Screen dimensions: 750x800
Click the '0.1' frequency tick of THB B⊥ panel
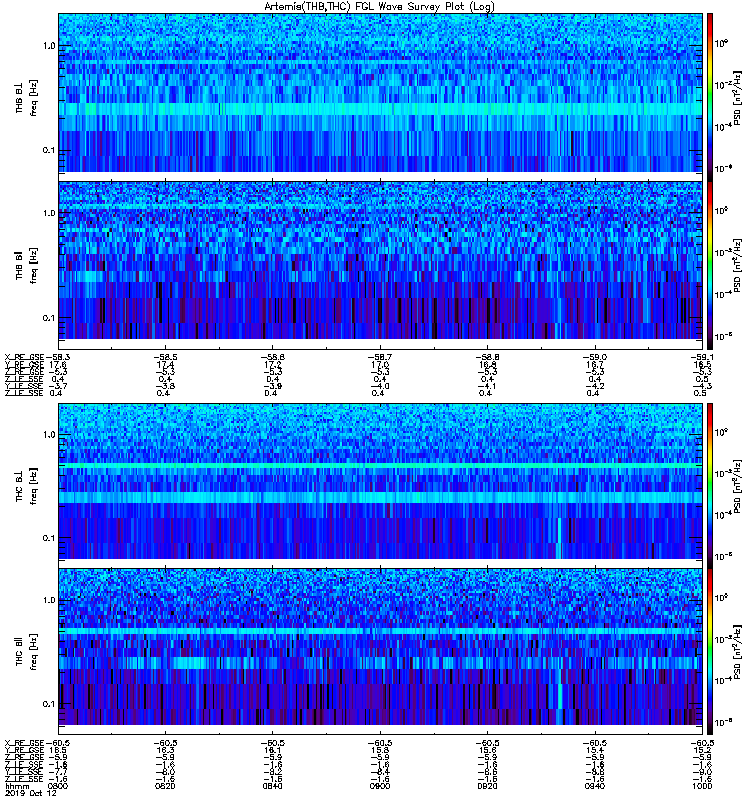pos(49,150)
